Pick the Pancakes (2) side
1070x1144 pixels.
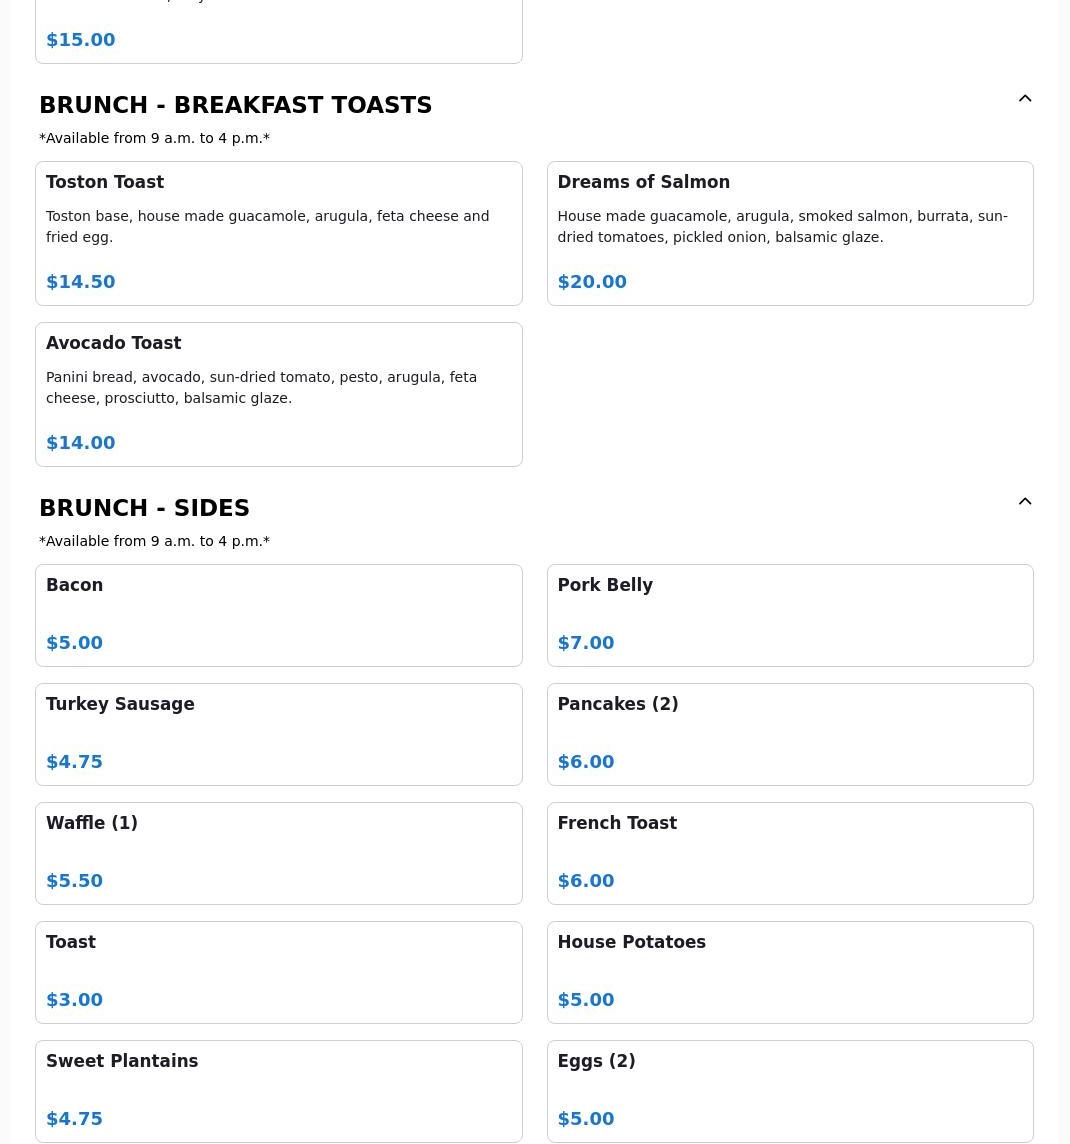[x=789, y=734]
